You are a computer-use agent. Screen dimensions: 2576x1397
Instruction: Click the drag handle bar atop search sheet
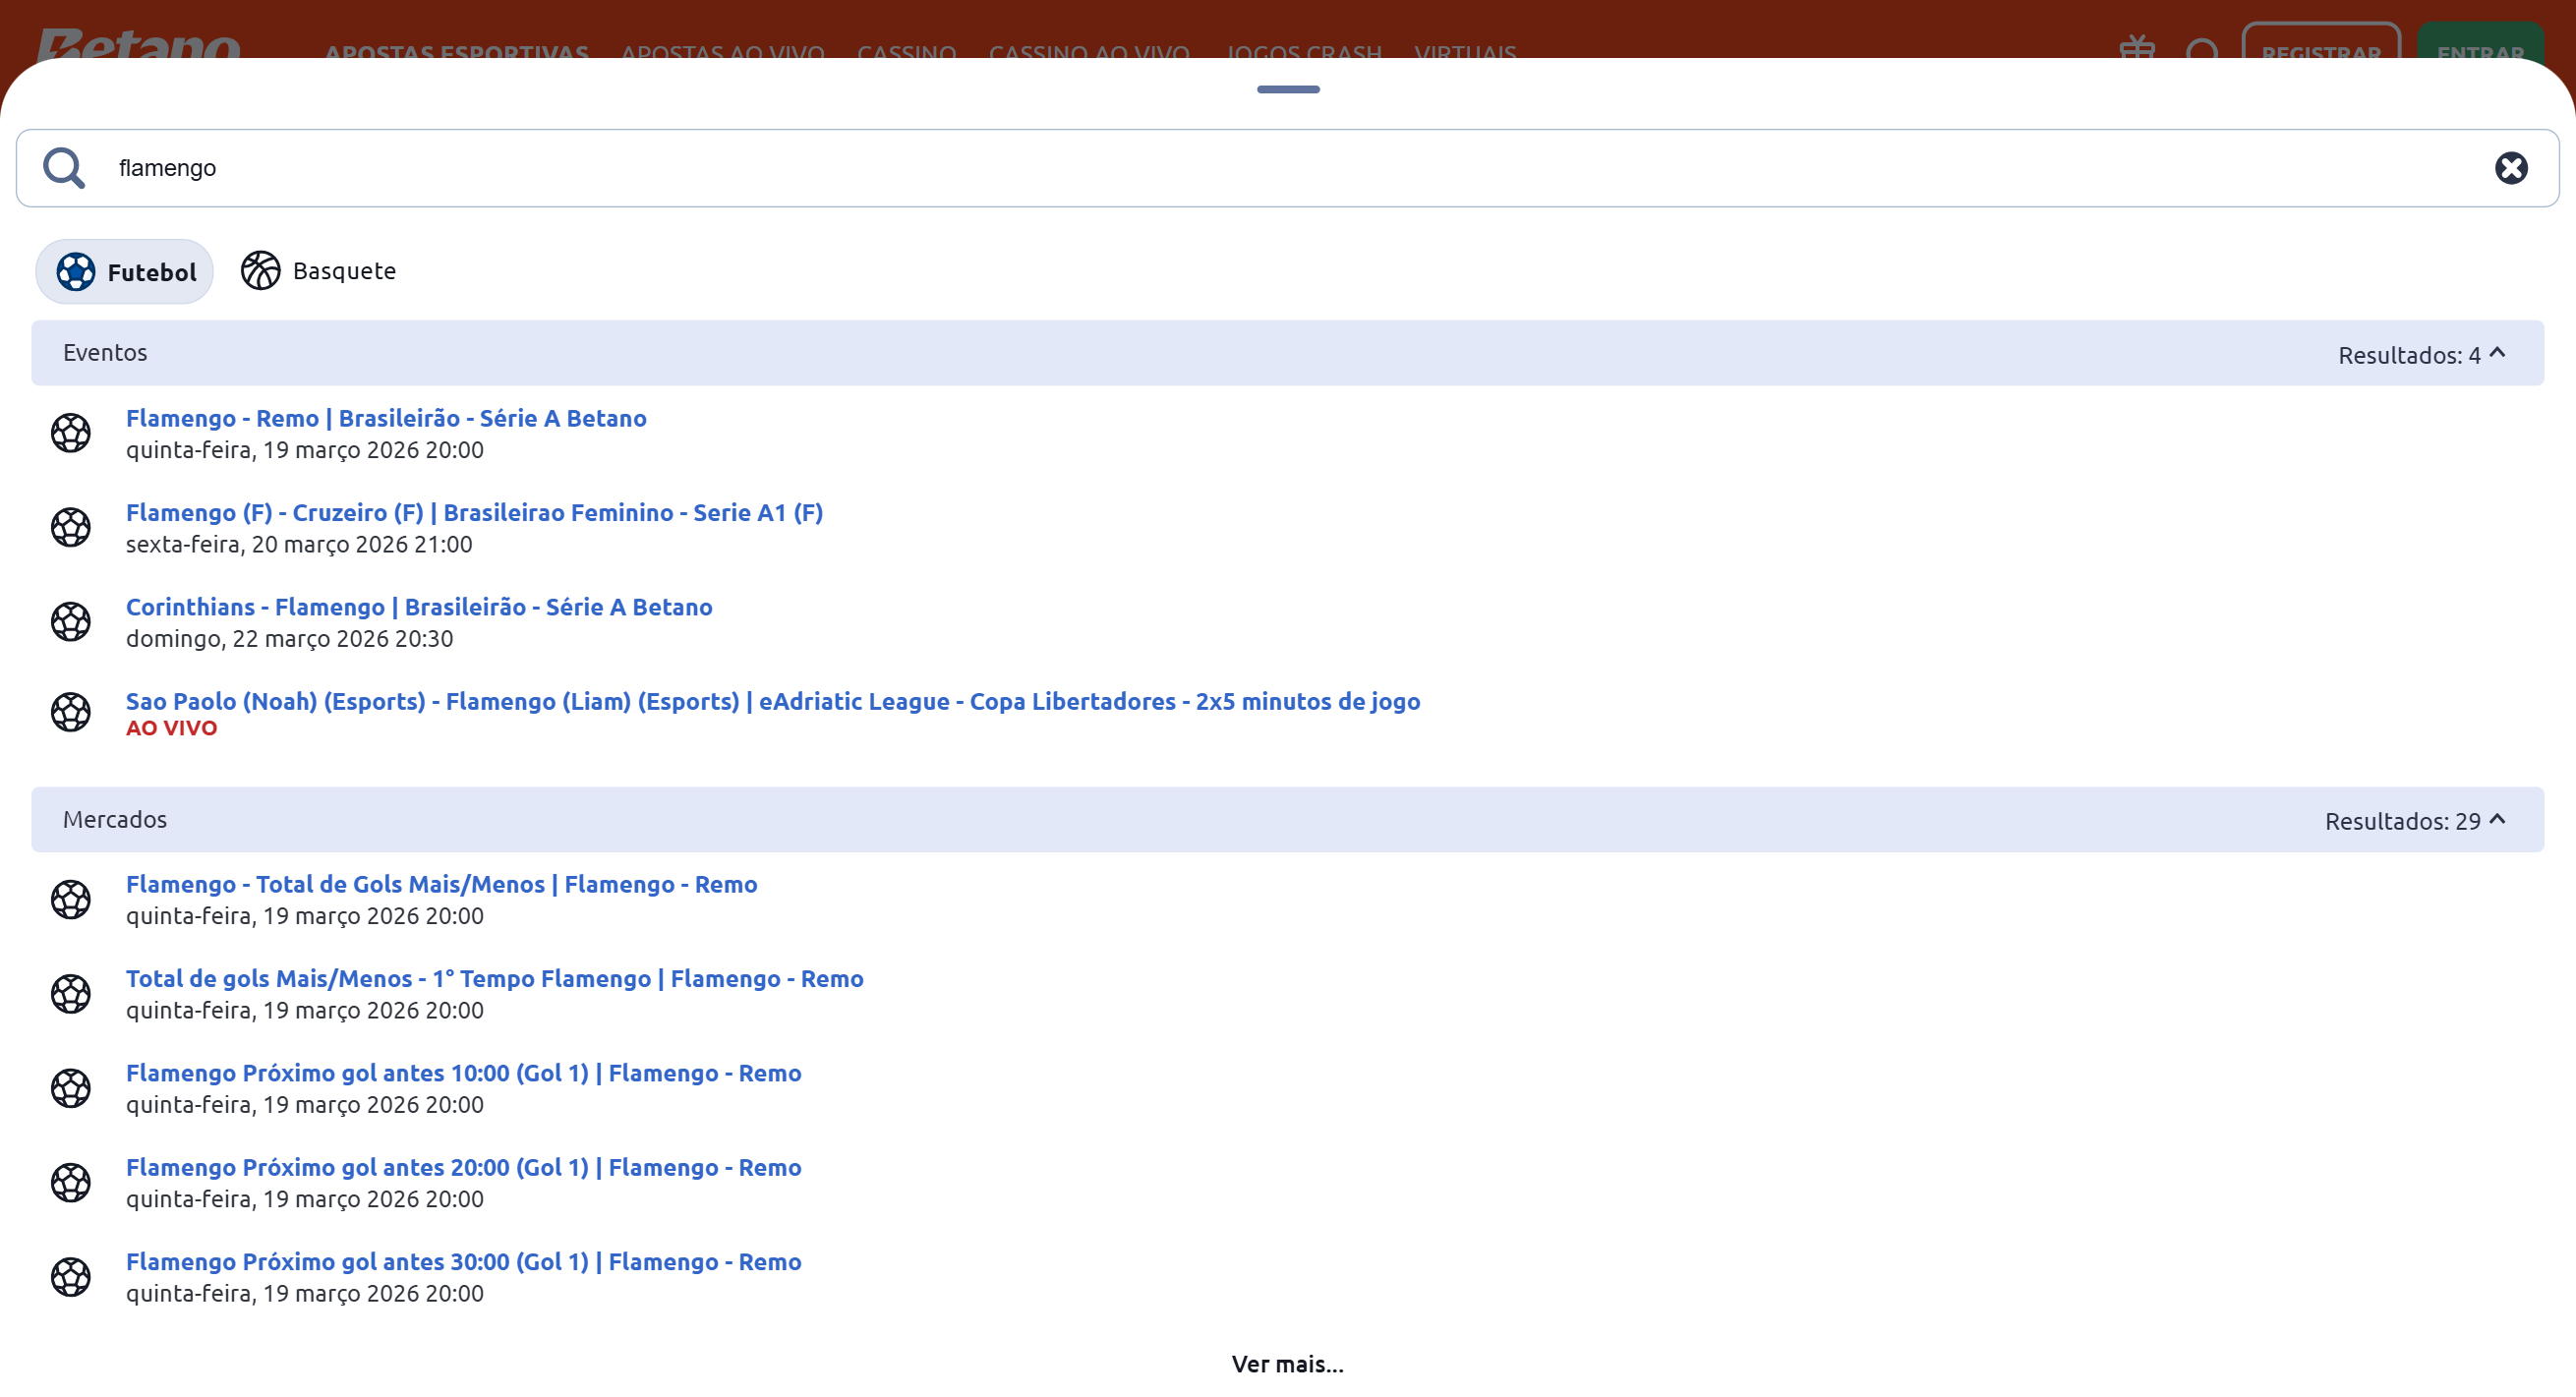[1288, 89]
